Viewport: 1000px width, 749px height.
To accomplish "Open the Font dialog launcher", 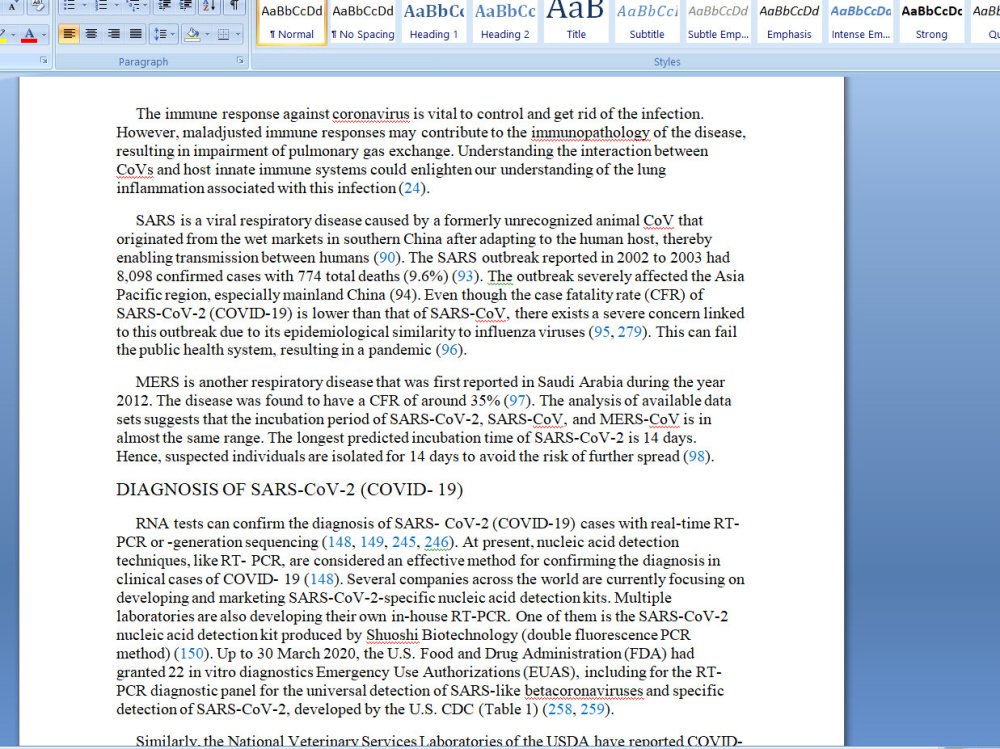I will (x=43, y=60).
